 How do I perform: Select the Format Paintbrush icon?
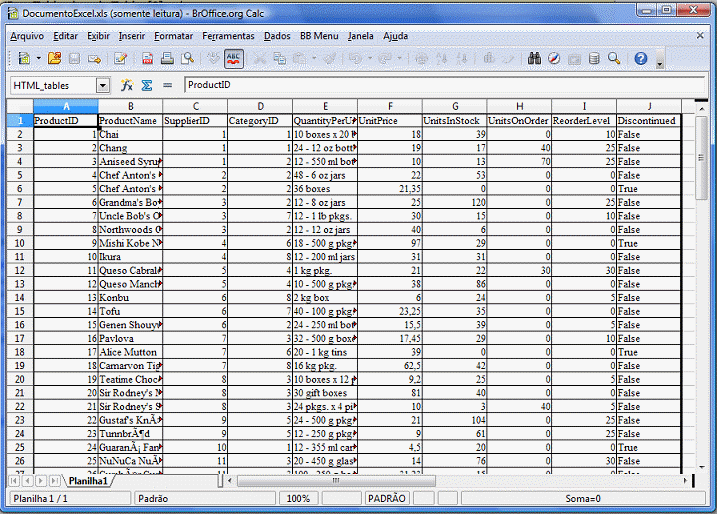(330, 59)
